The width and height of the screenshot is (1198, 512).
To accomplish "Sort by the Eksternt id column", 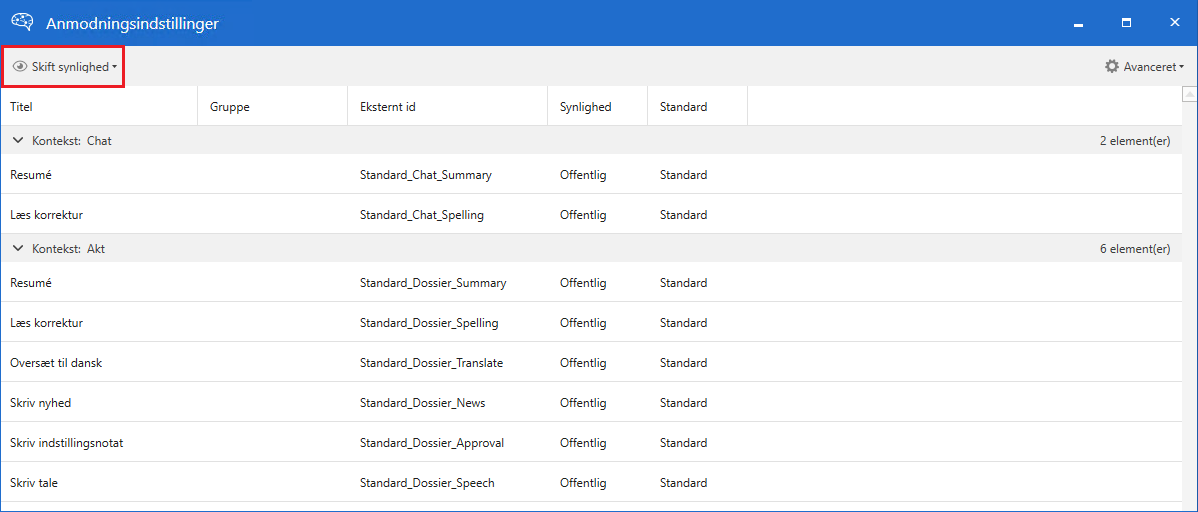I will coord(447,107).
